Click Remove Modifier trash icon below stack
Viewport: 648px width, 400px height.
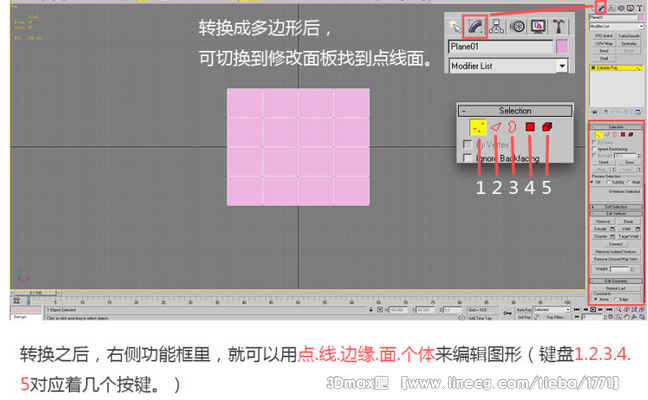625,112
